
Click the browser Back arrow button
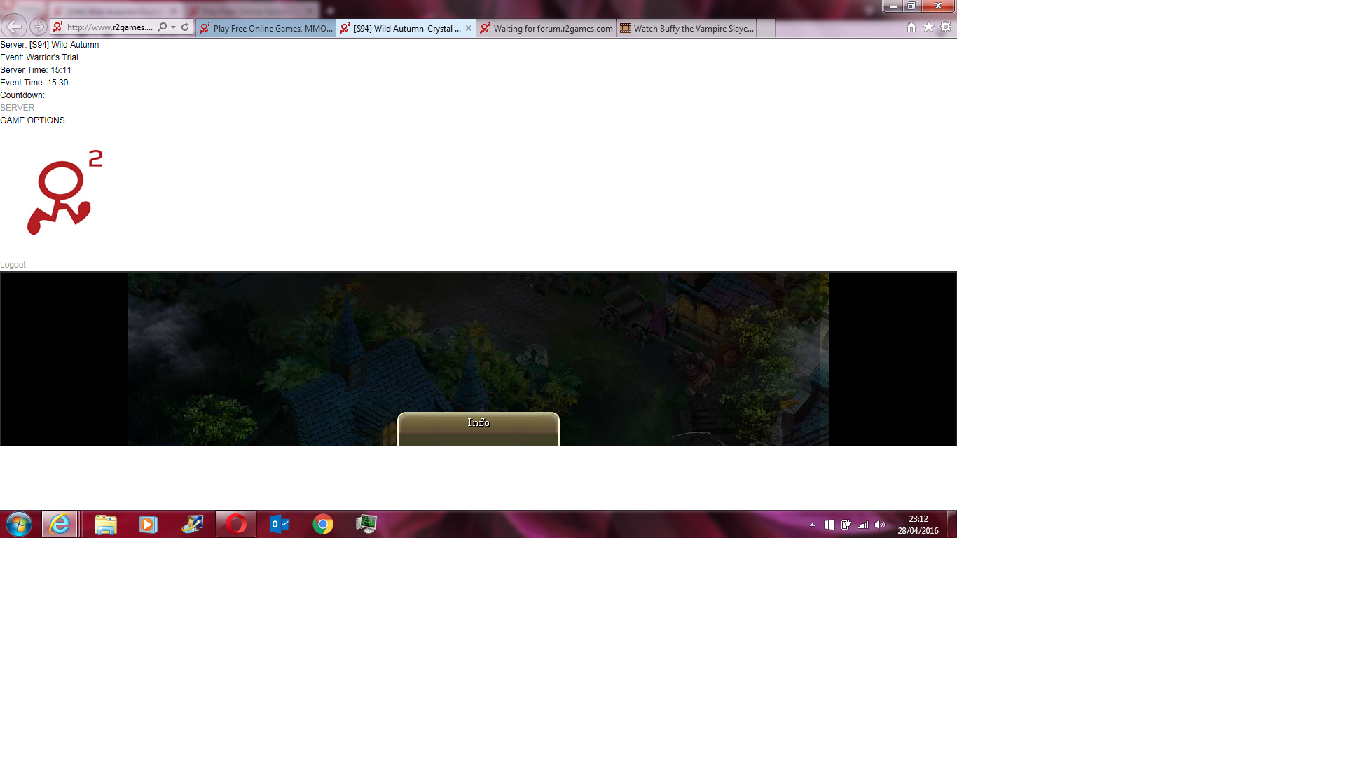pos(15,27)
